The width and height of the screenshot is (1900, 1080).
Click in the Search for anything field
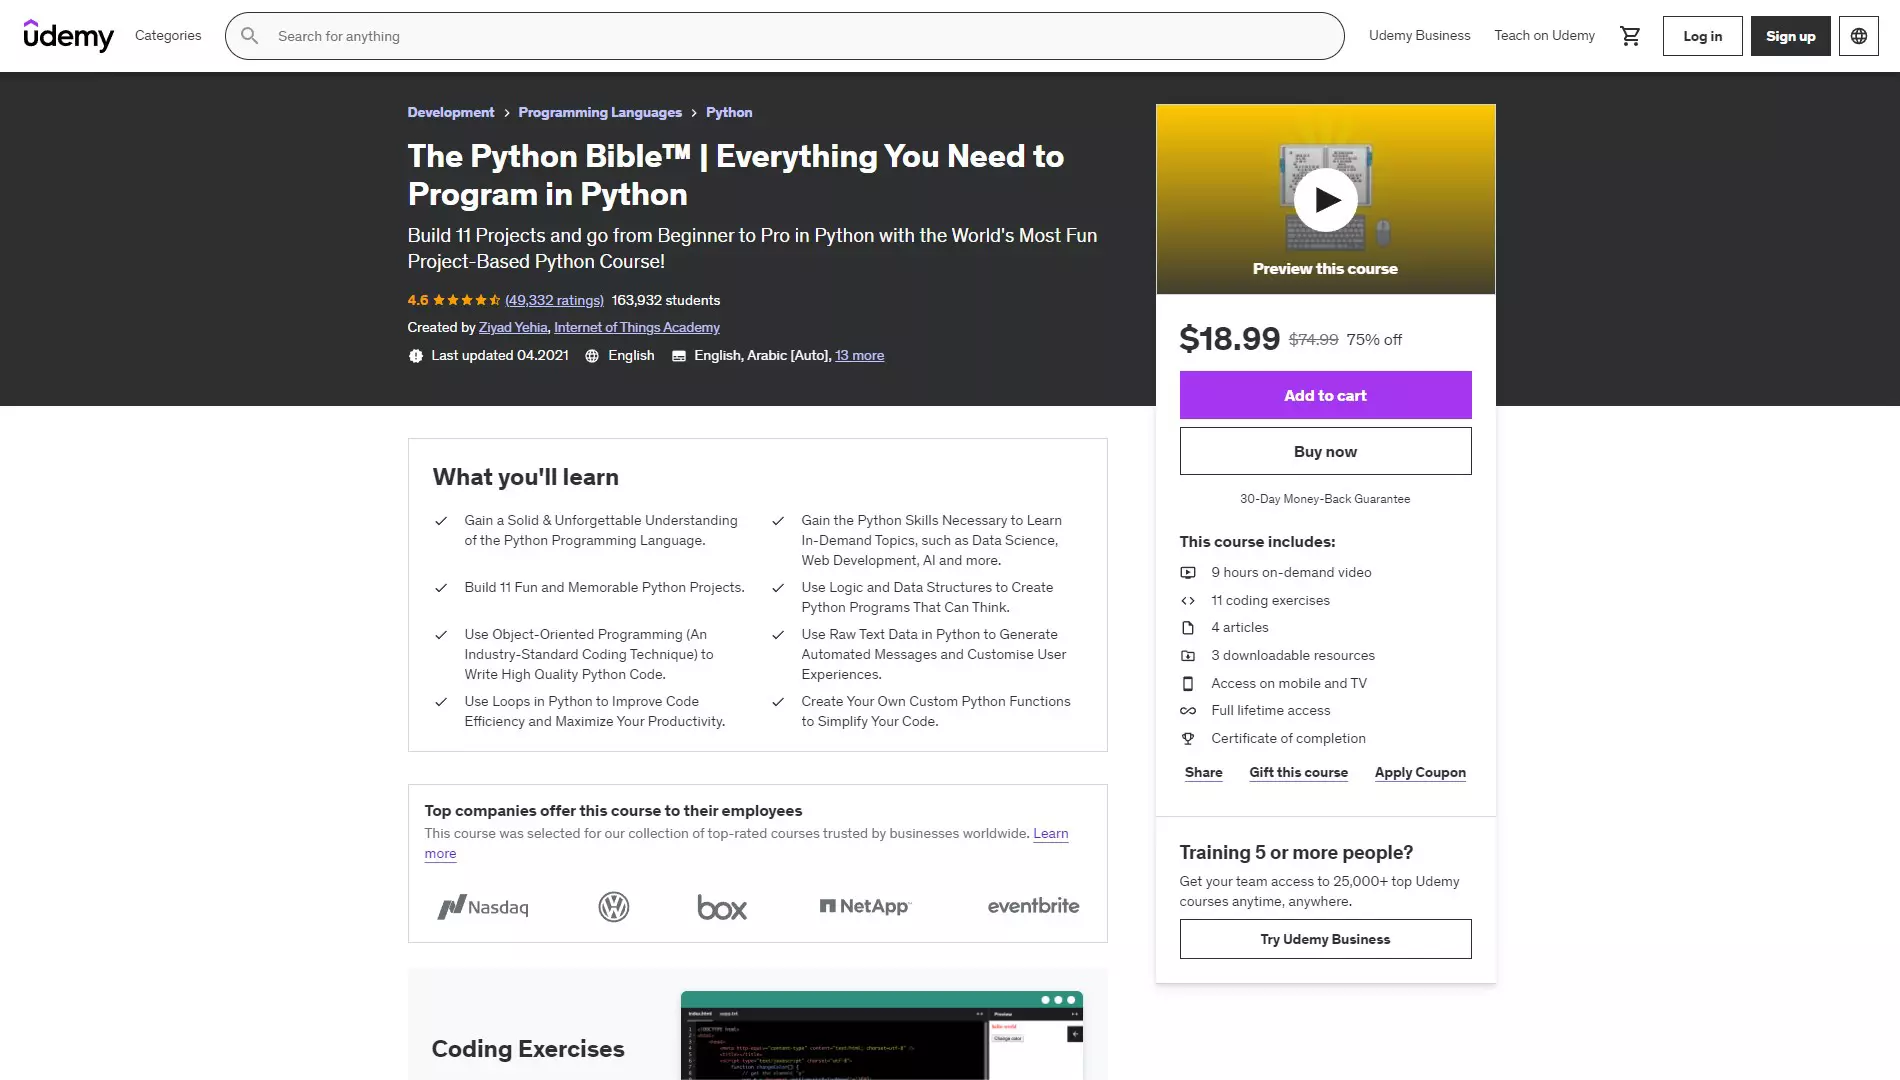785,36
